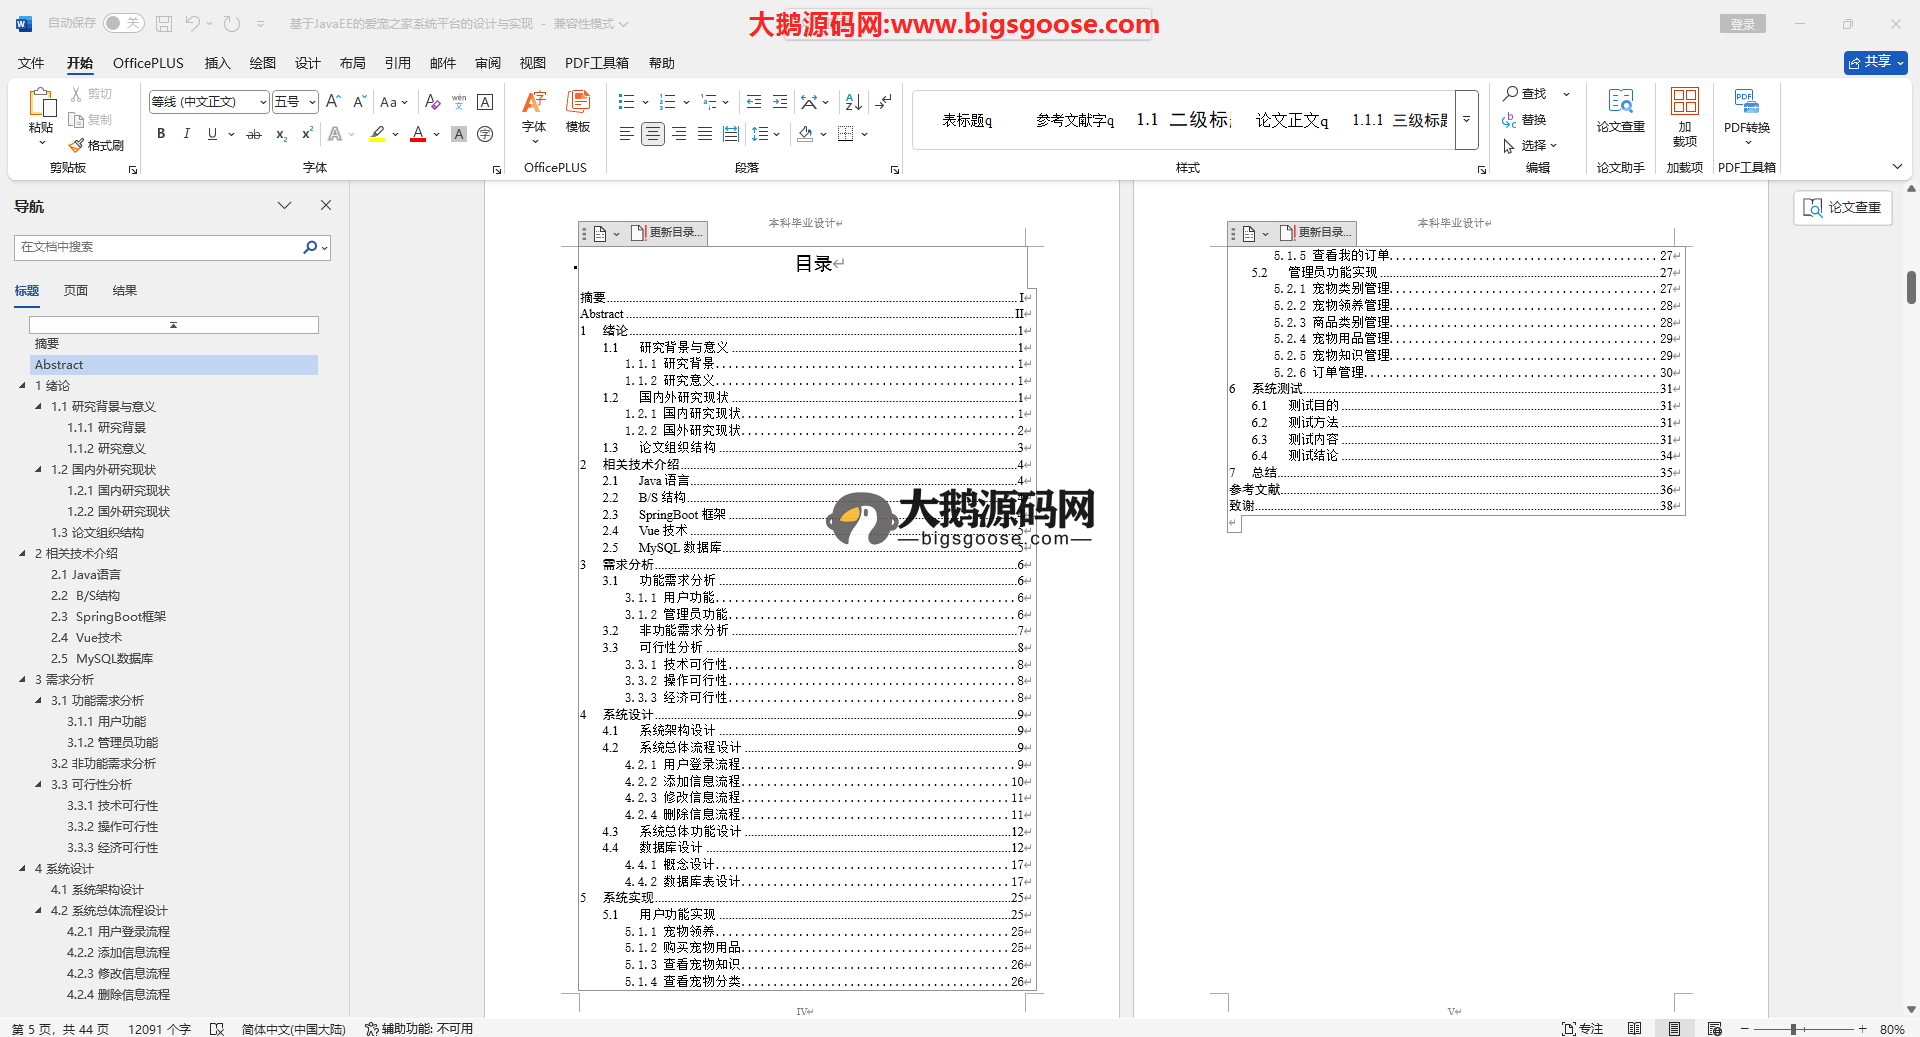The height and width of the screenshot is (1037, 1920).
Task: Click the 在文档中搜索 search box
Action: (x=160, y=247)
